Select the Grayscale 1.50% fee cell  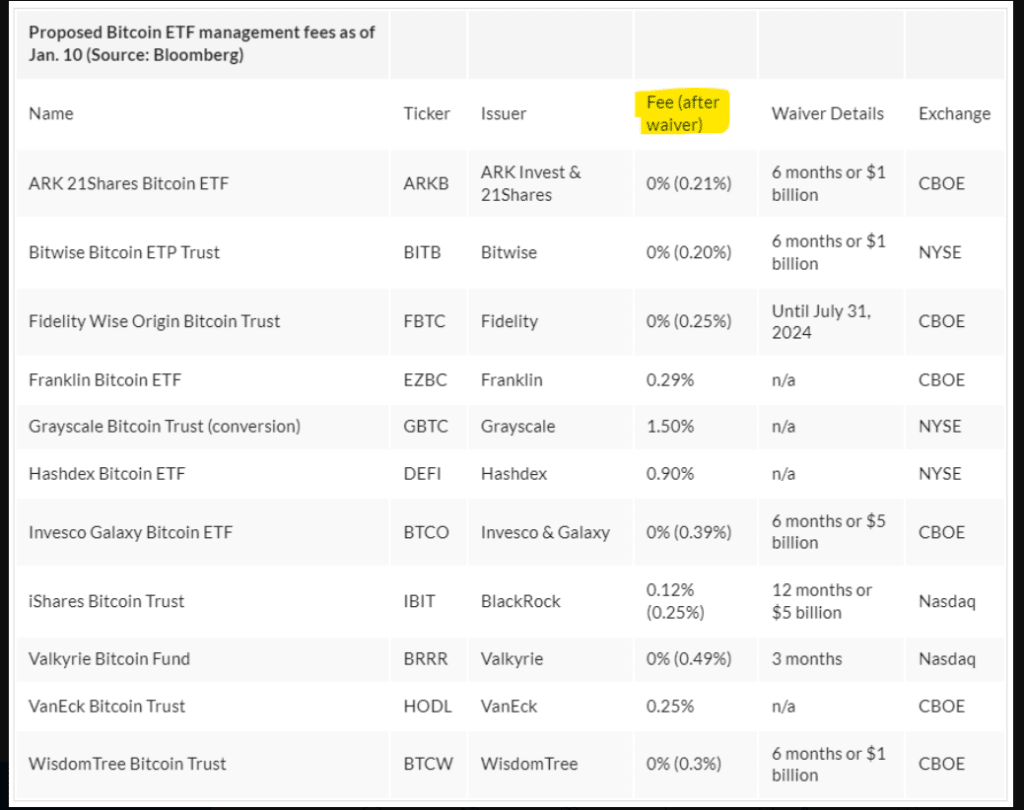pyautogui.click(x=670, y=426)
